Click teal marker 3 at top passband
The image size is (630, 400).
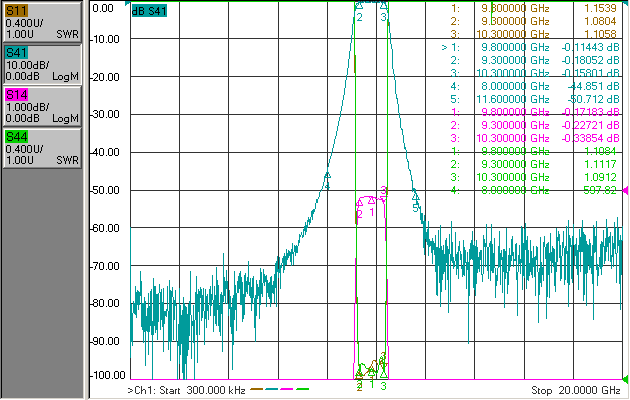[x=384, y=6]
